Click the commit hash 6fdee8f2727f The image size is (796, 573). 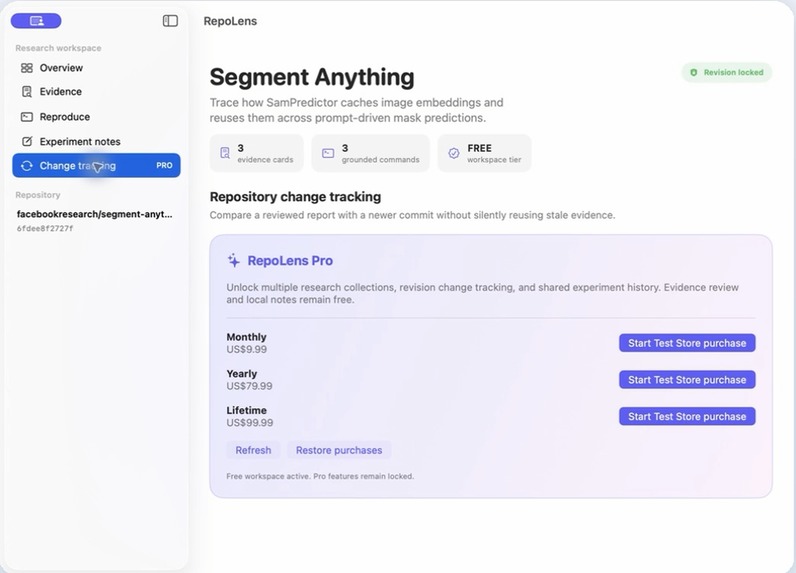click(x=45, y=228)
